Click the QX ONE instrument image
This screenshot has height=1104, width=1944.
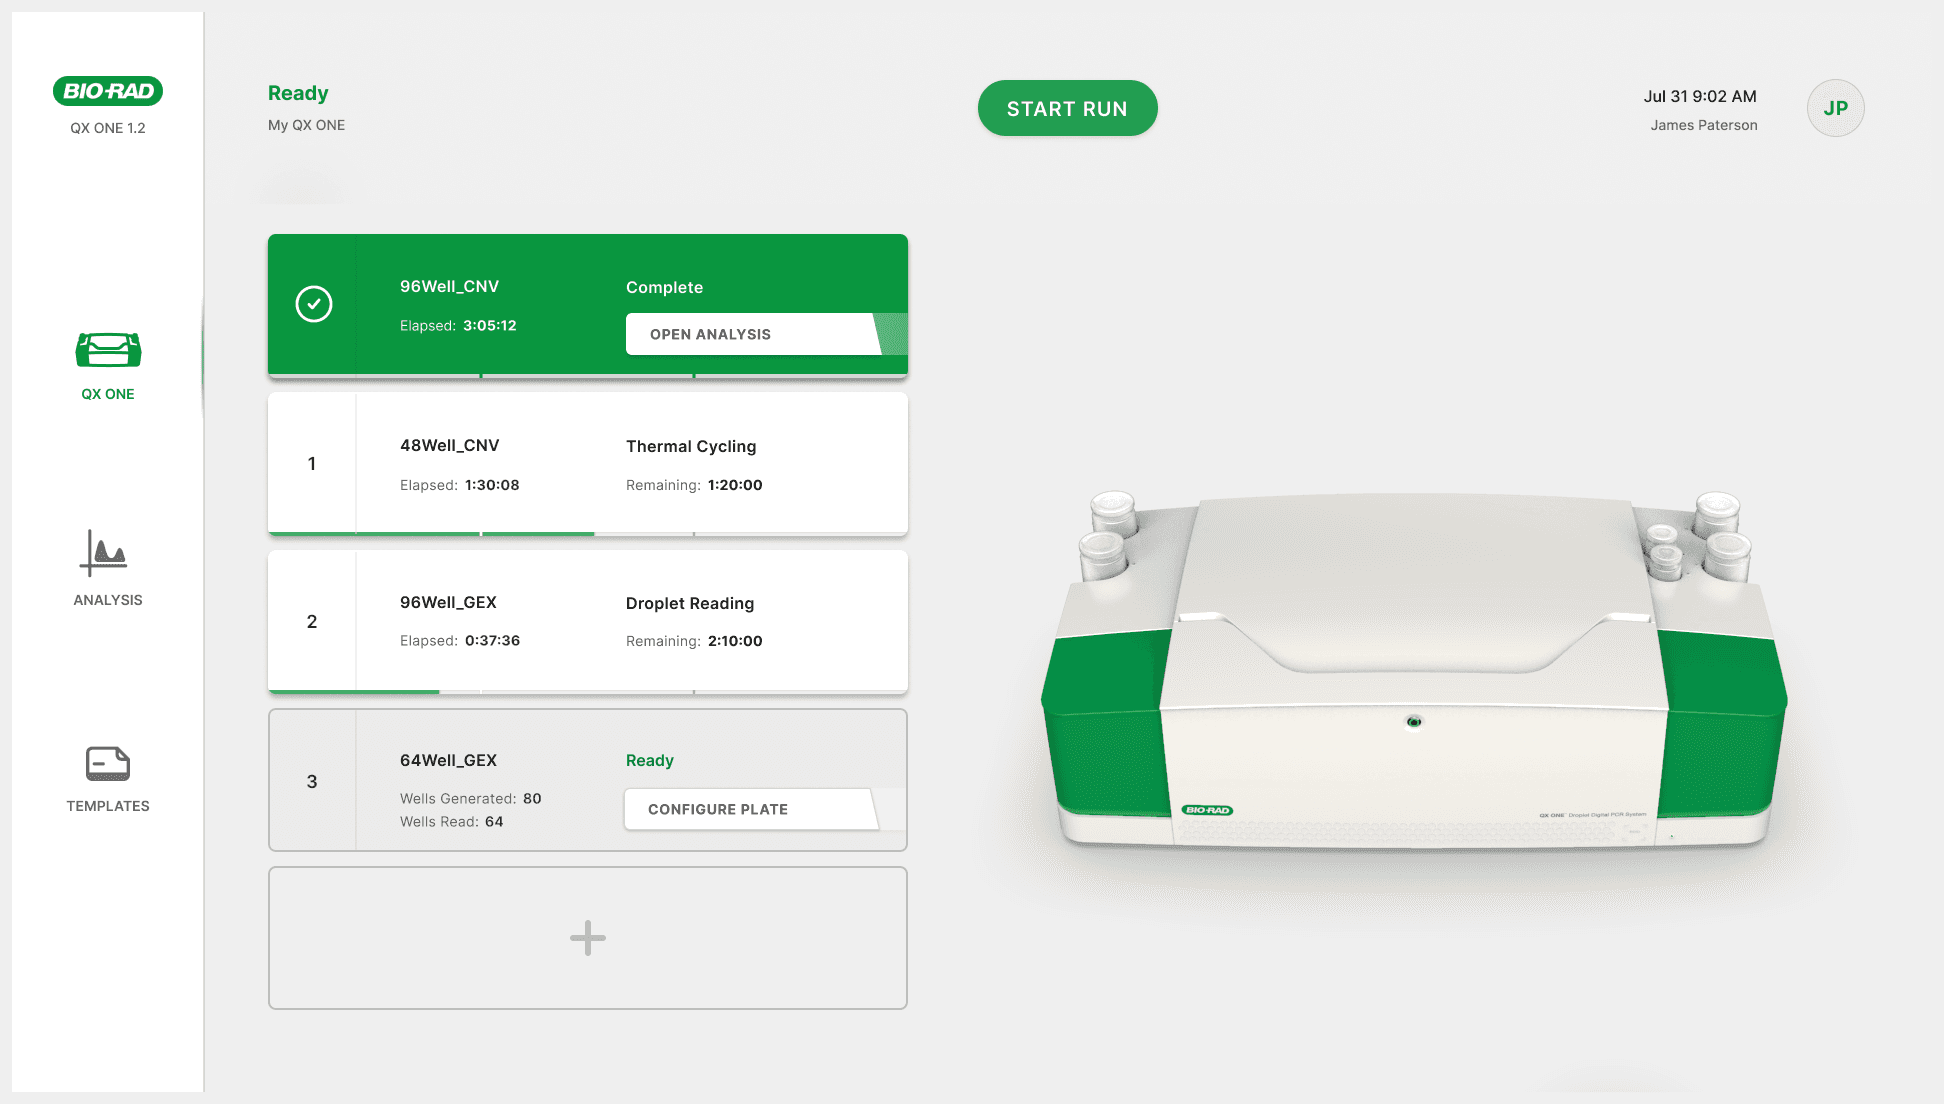pos(1413,670)
